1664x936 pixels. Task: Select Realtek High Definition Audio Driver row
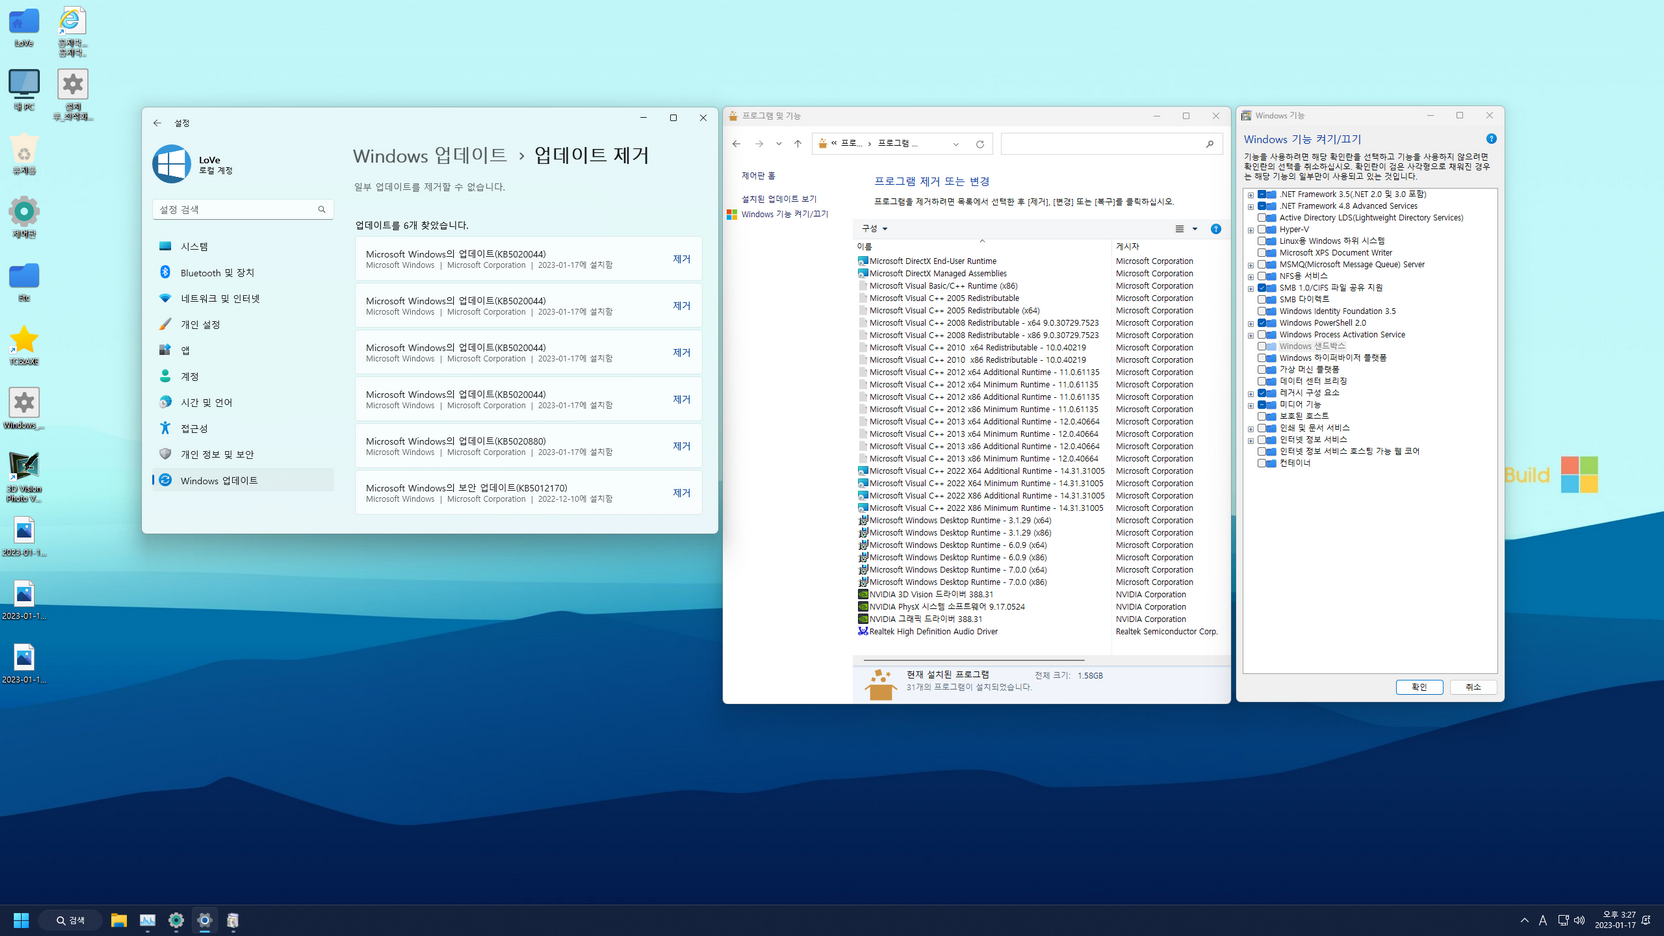coord(1039,632)
